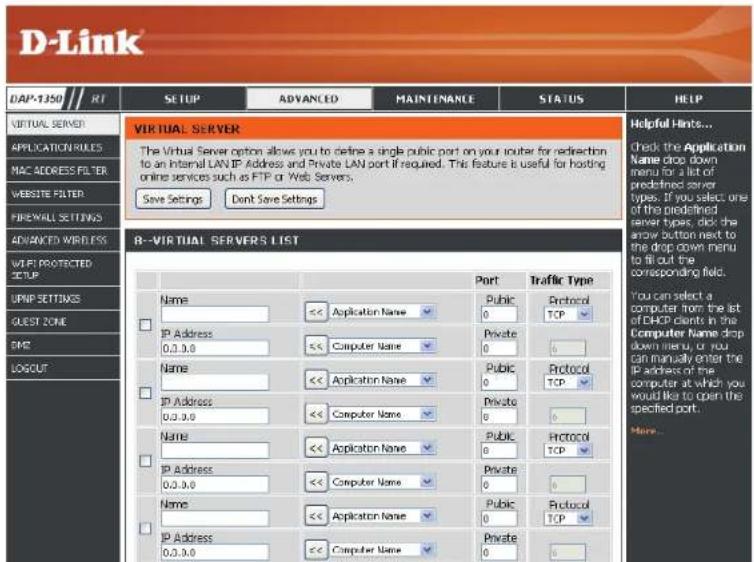
Task: Enable the first virtual server checkbox
Action: [145, 325]
